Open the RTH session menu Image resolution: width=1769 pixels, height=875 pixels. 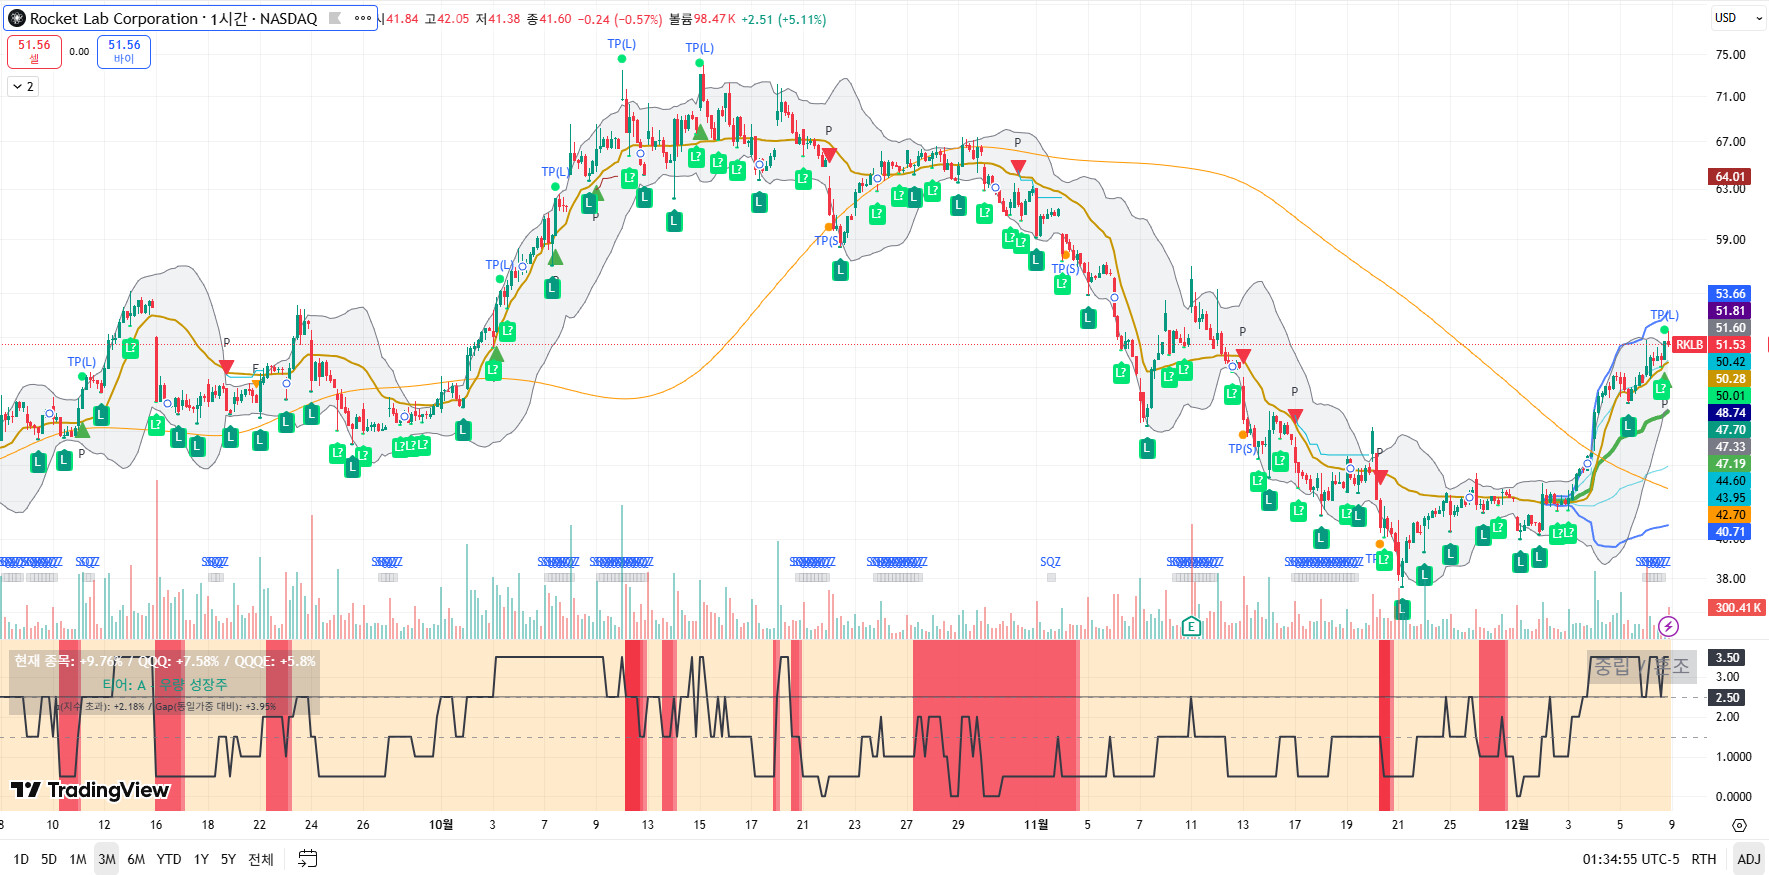click(x=1704, y=859)
